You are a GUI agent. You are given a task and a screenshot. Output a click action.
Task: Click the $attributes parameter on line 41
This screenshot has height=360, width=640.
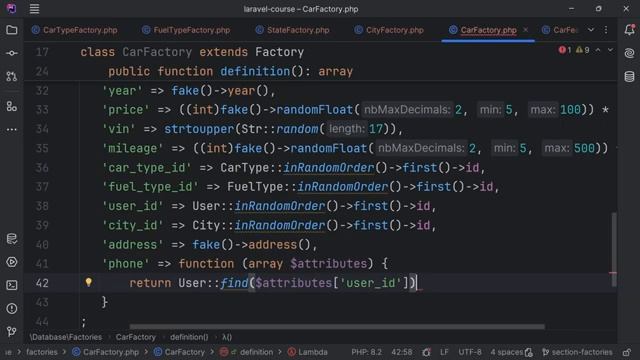click(329, 264)
